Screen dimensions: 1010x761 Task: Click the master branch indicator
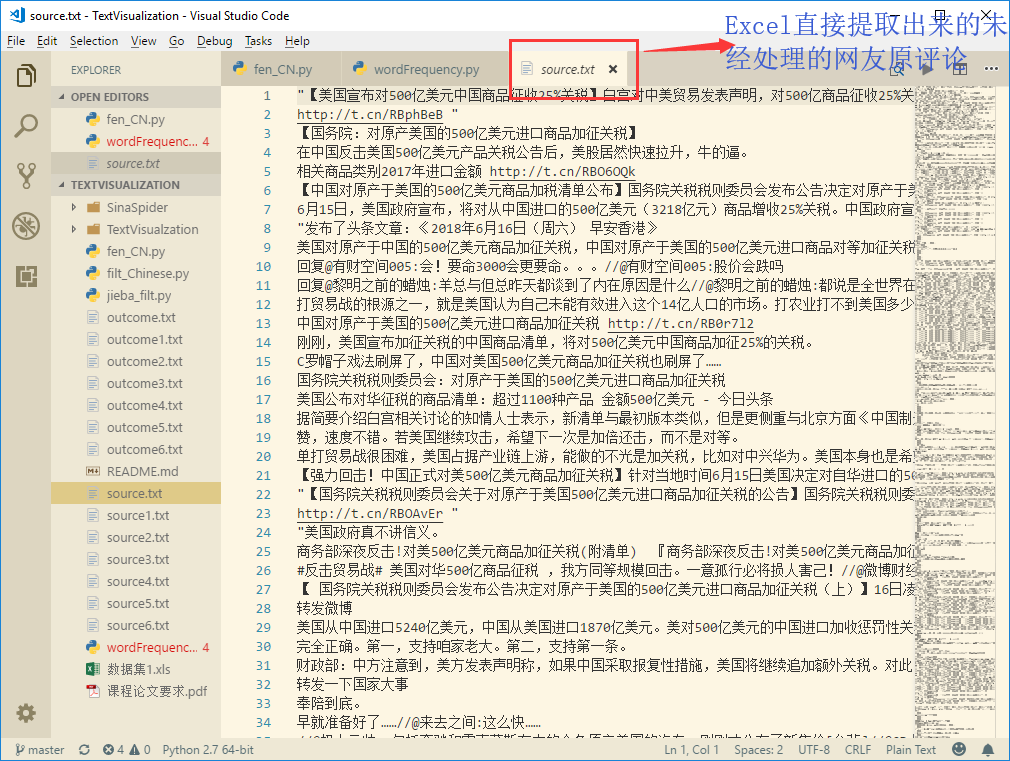[x=40, y=749]
